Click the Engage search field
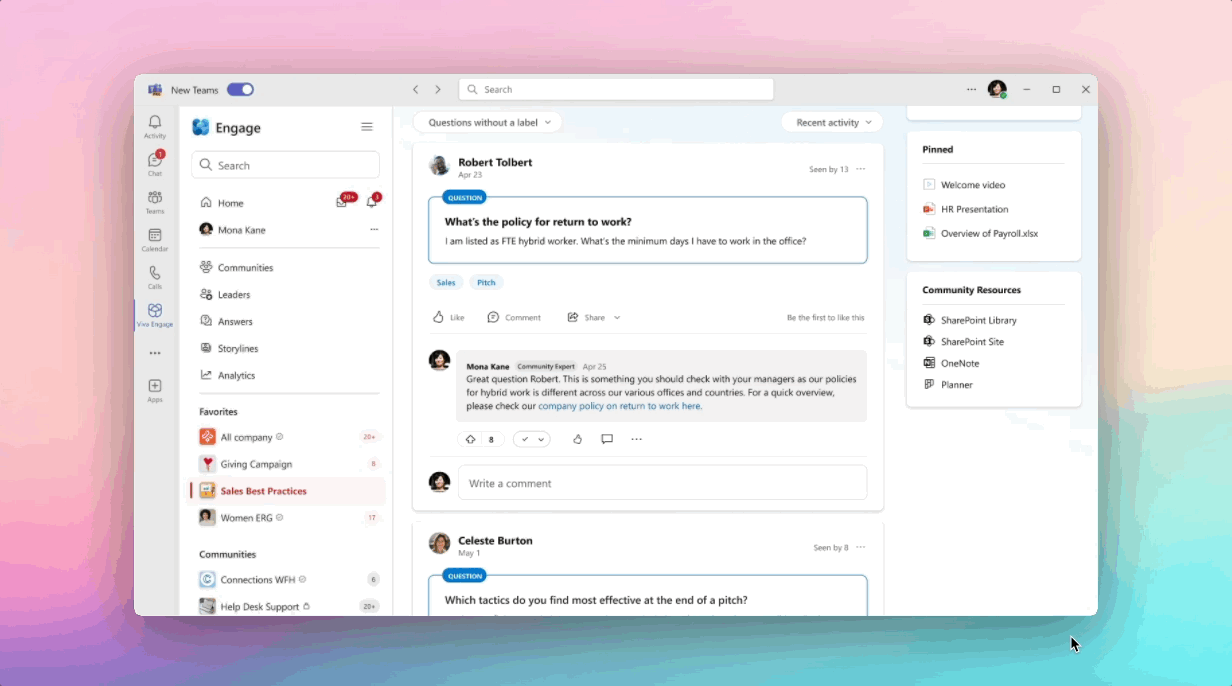1232x686 pixels. [x=285, y=165]
